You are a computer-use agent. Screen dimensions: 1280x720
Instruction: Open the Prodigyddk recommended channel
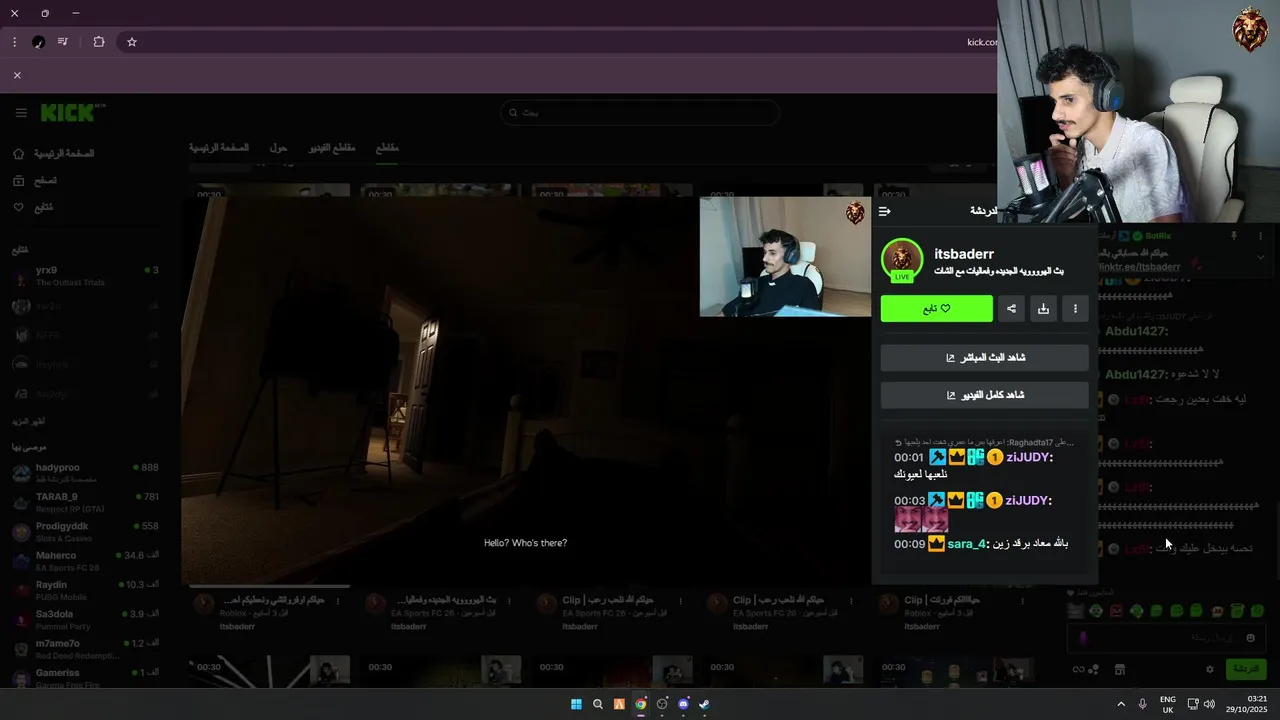85,531
